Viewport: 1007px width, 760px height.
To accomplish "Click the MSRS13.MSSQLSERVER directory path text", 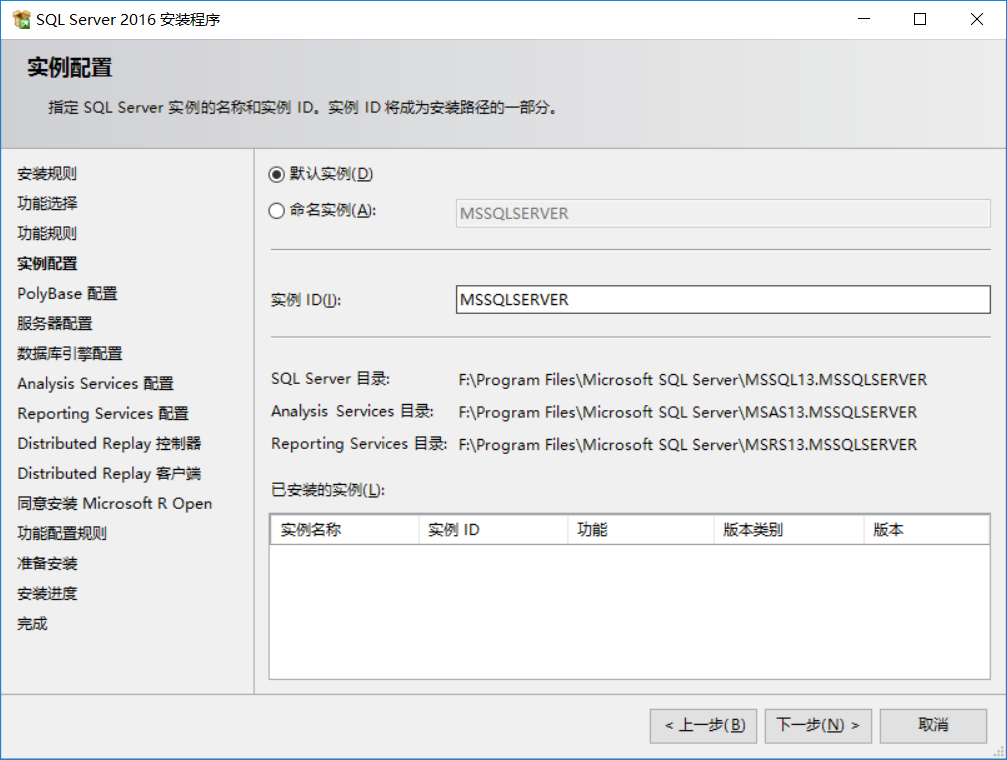I will tap(688, 445).
